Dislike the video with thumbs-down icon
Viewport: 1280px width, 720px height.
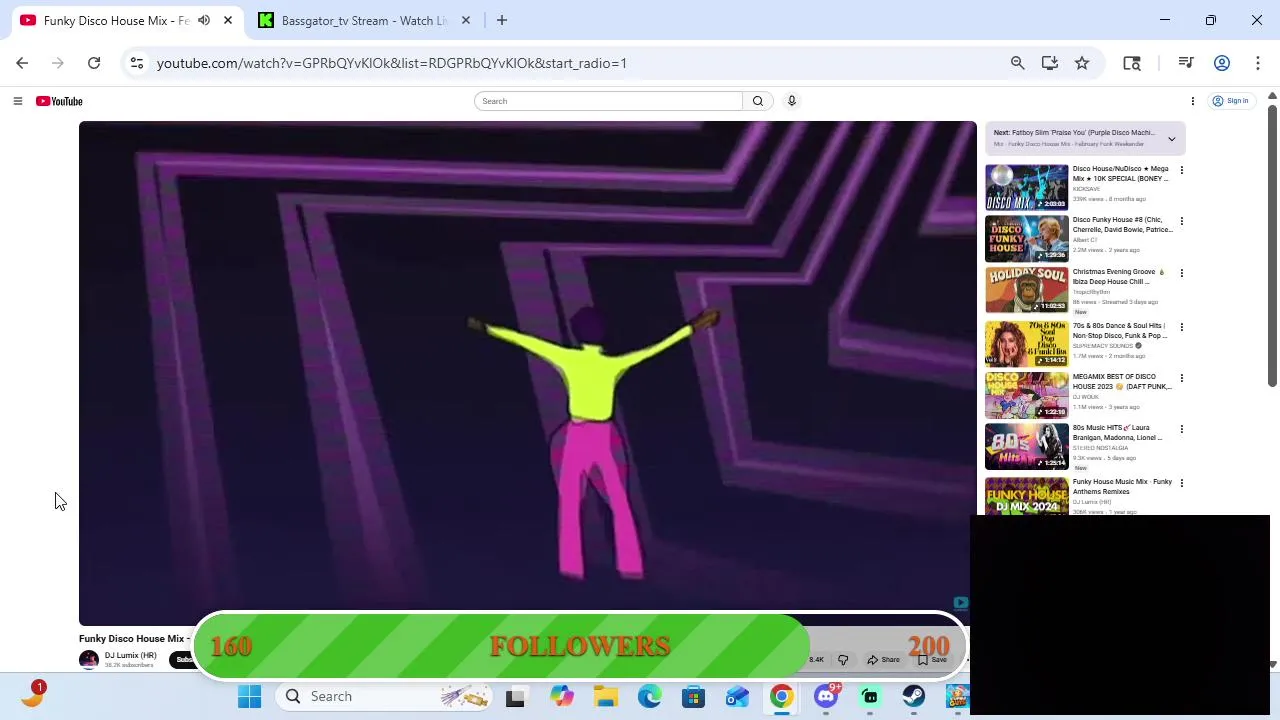(843, 660)
